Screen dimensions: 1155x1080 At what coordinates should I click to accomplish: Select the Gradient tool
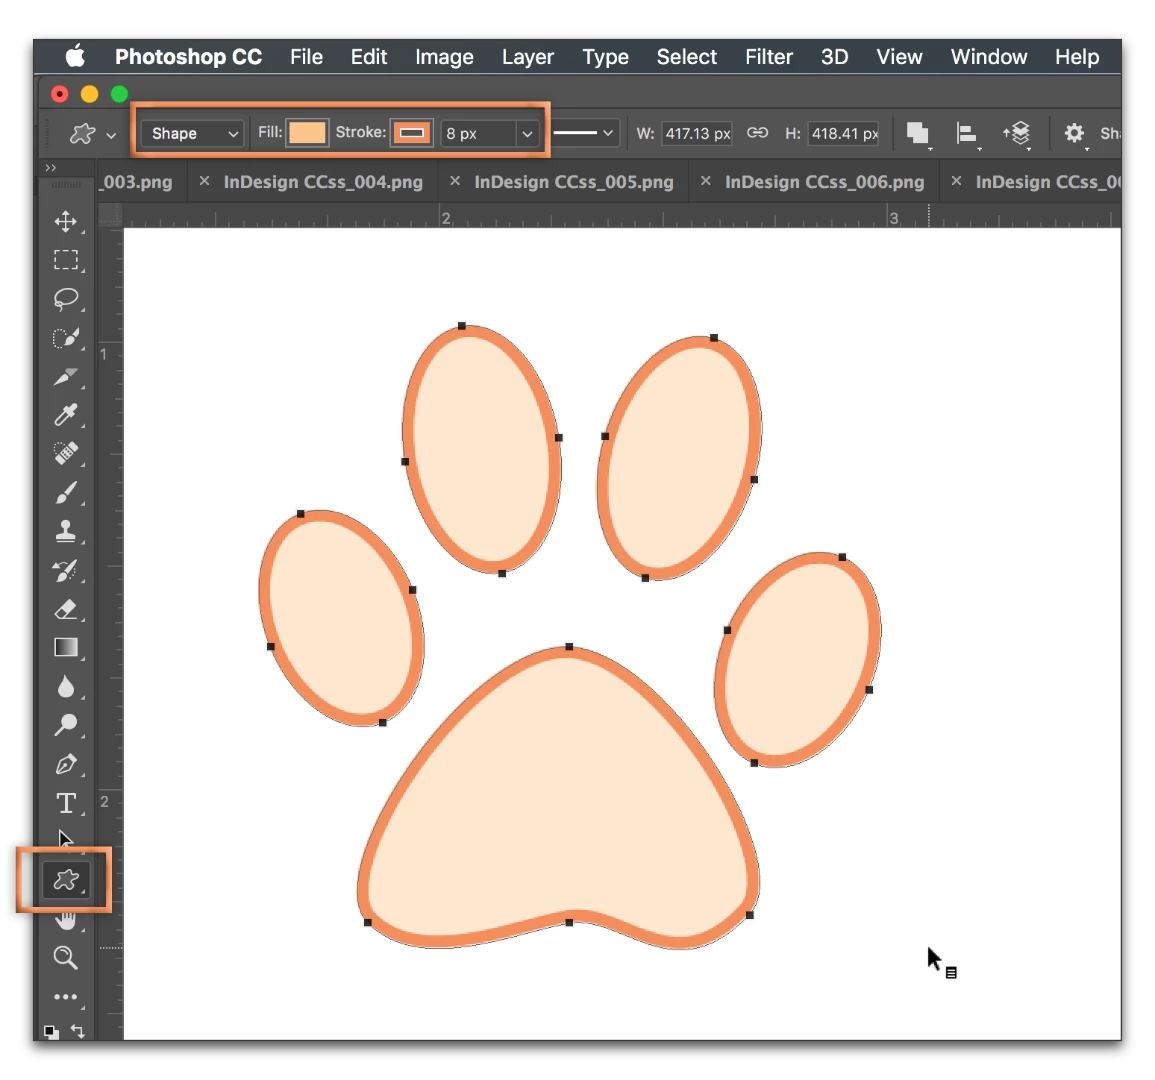tap(66, 648)
